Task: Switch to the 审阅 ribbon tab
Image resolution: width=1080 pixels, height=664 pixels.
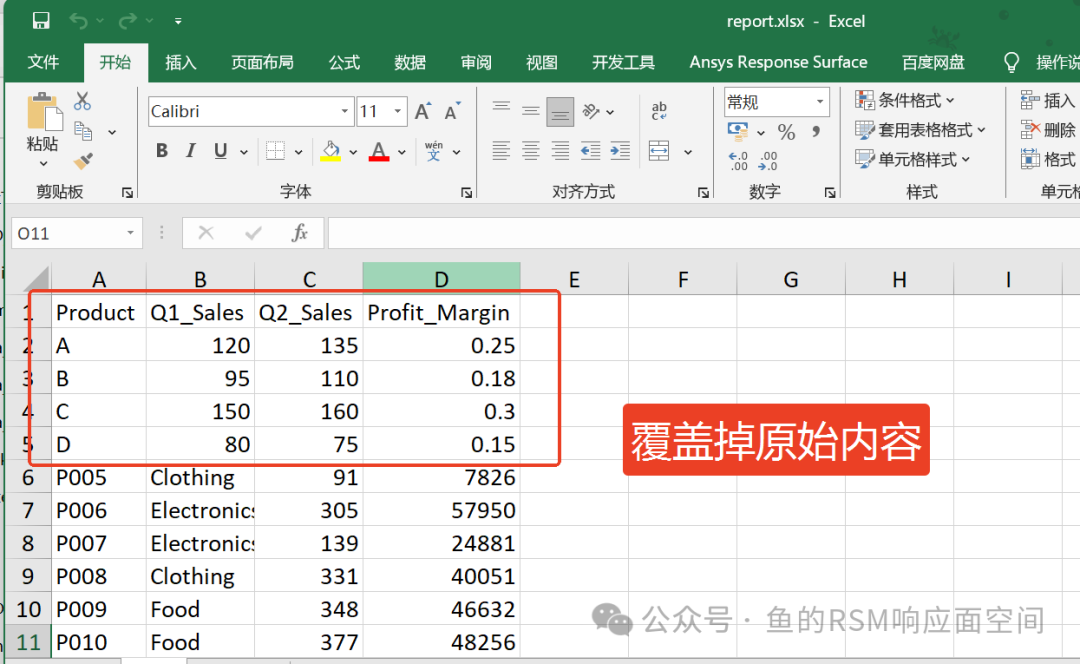Action: coord(476,62)
